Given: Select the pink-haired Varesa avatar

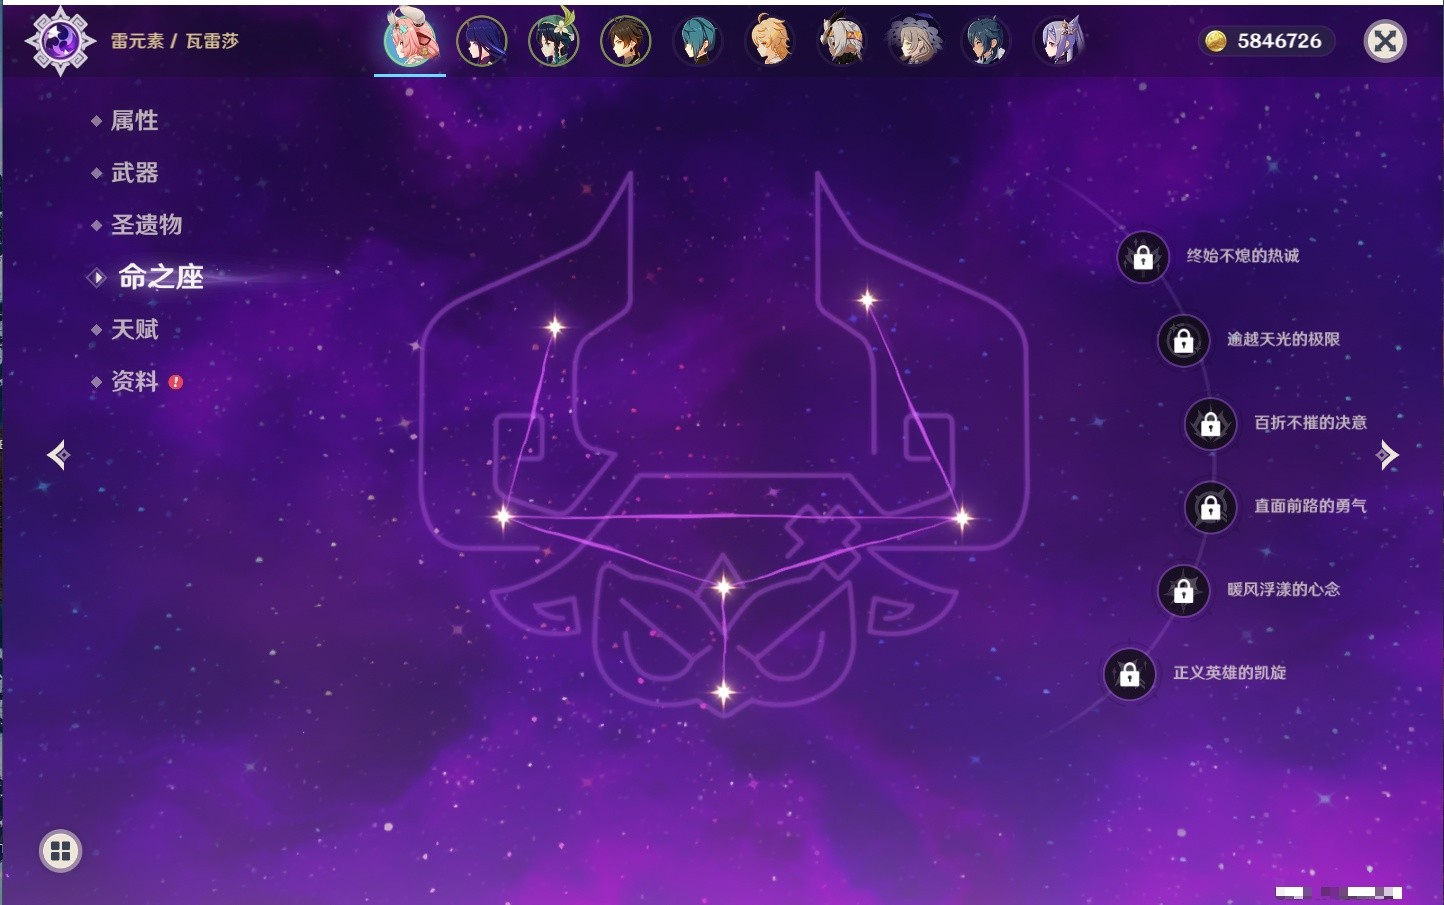Looking at the screenshot, I should coord(410,39).
